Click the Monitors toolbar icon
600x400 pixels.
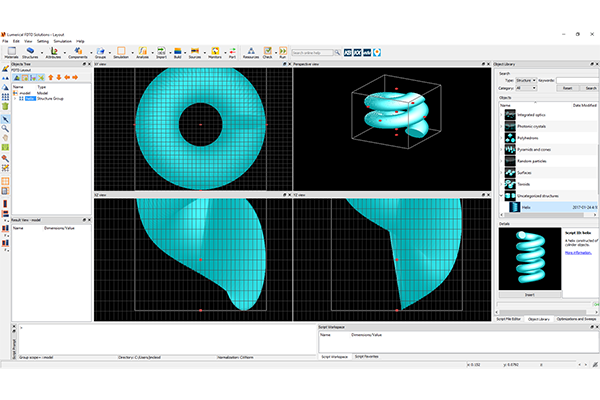click(x=215, y=51)
